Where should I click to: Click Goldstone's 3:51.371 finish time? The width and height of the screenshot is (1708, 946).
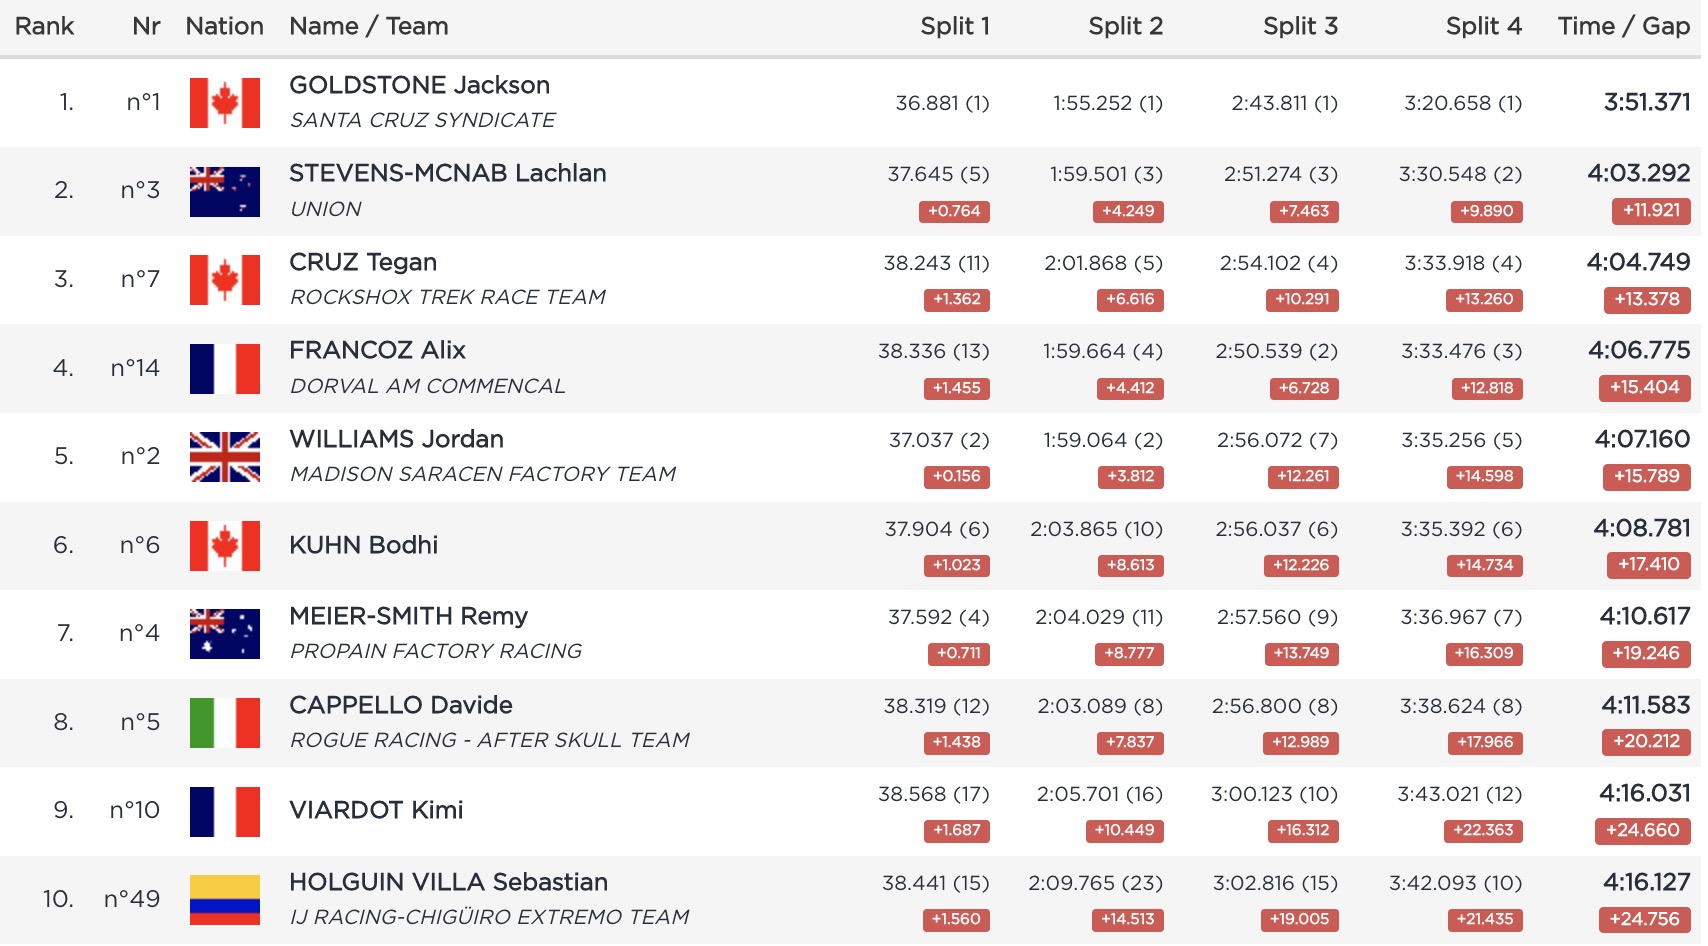tap(1646, 103)
